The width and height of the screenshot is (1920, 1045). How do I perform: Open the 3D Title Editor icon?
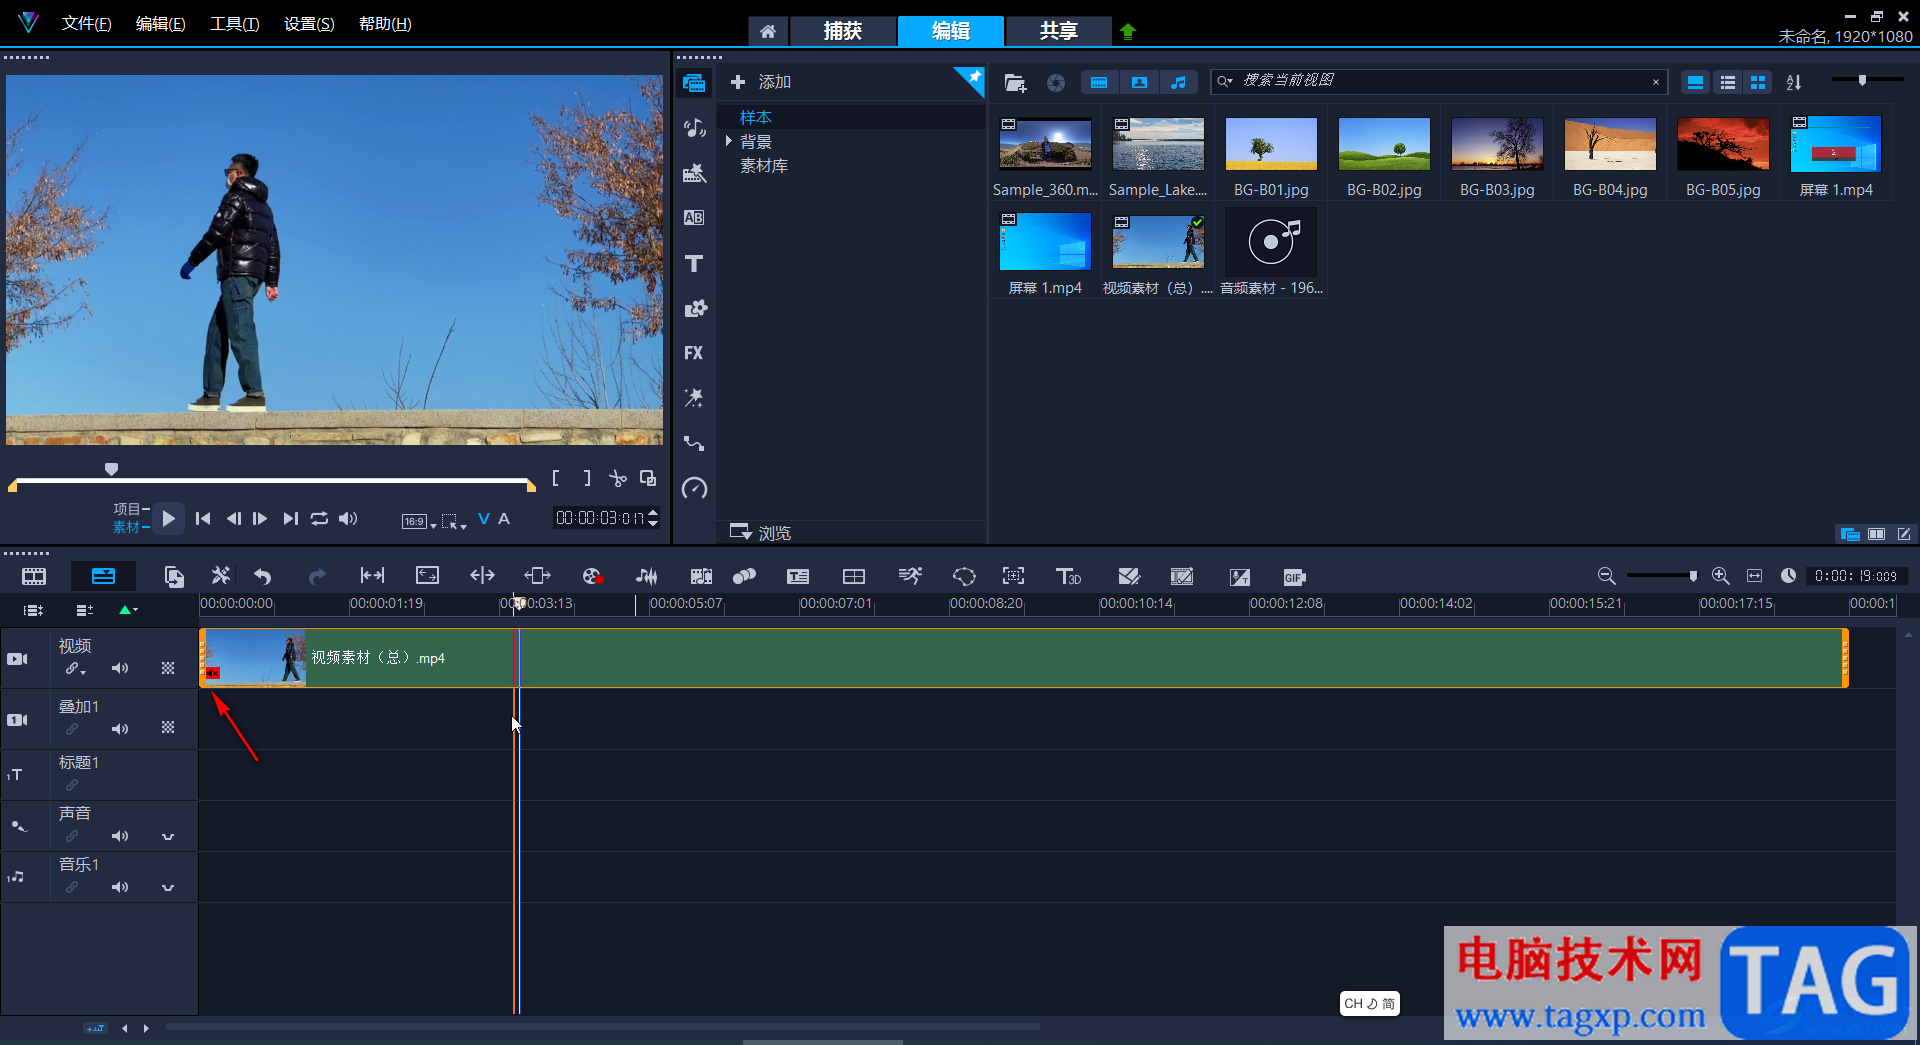coord(1068,577)
